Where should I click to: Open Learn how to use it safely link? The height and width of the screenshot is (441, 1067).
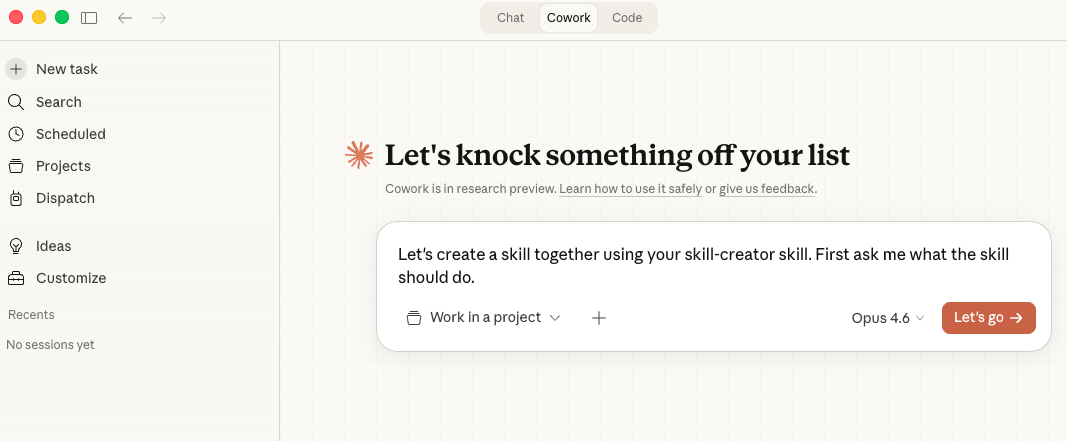(x=630, y=189)
